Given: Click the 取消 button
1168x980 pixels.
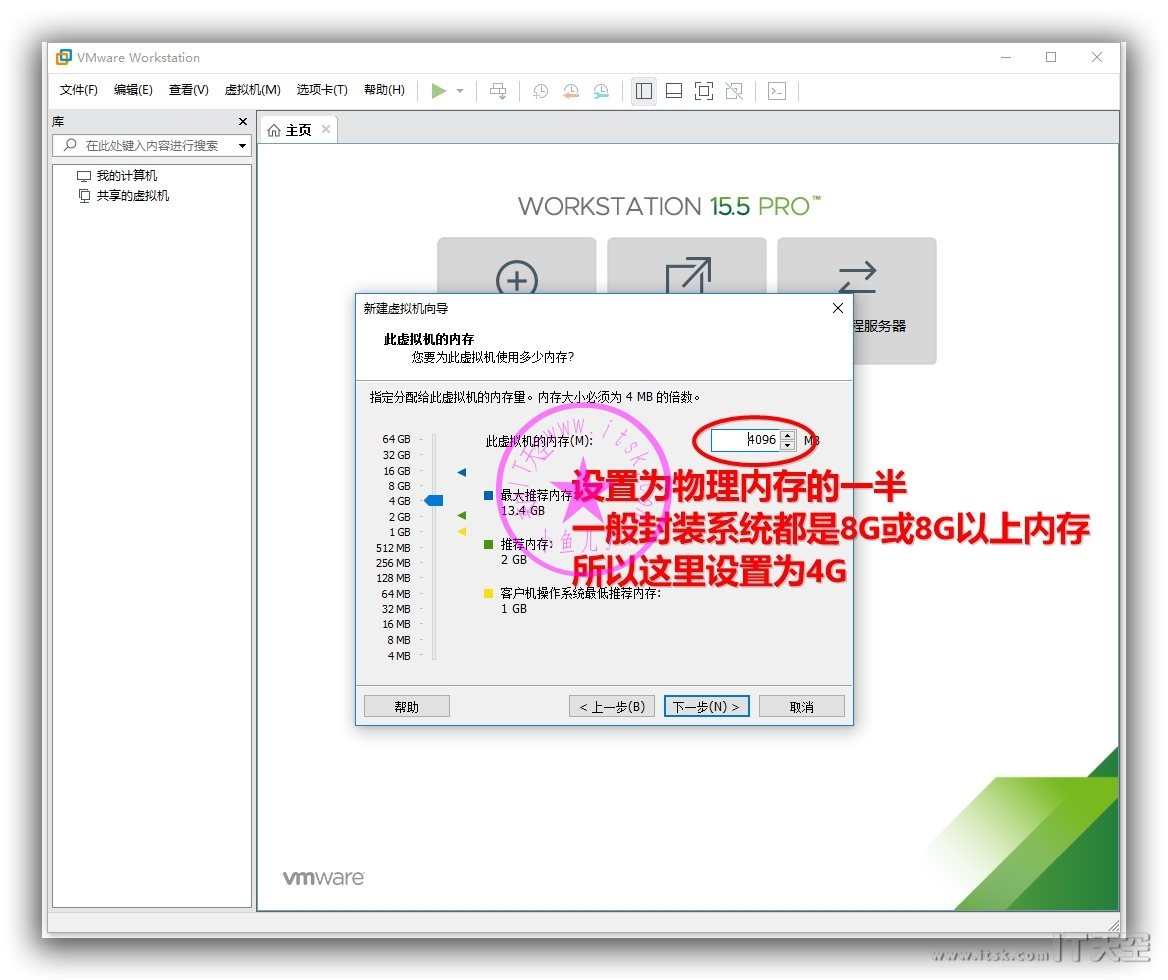Looking at the screenshot, I should point(802,706).
